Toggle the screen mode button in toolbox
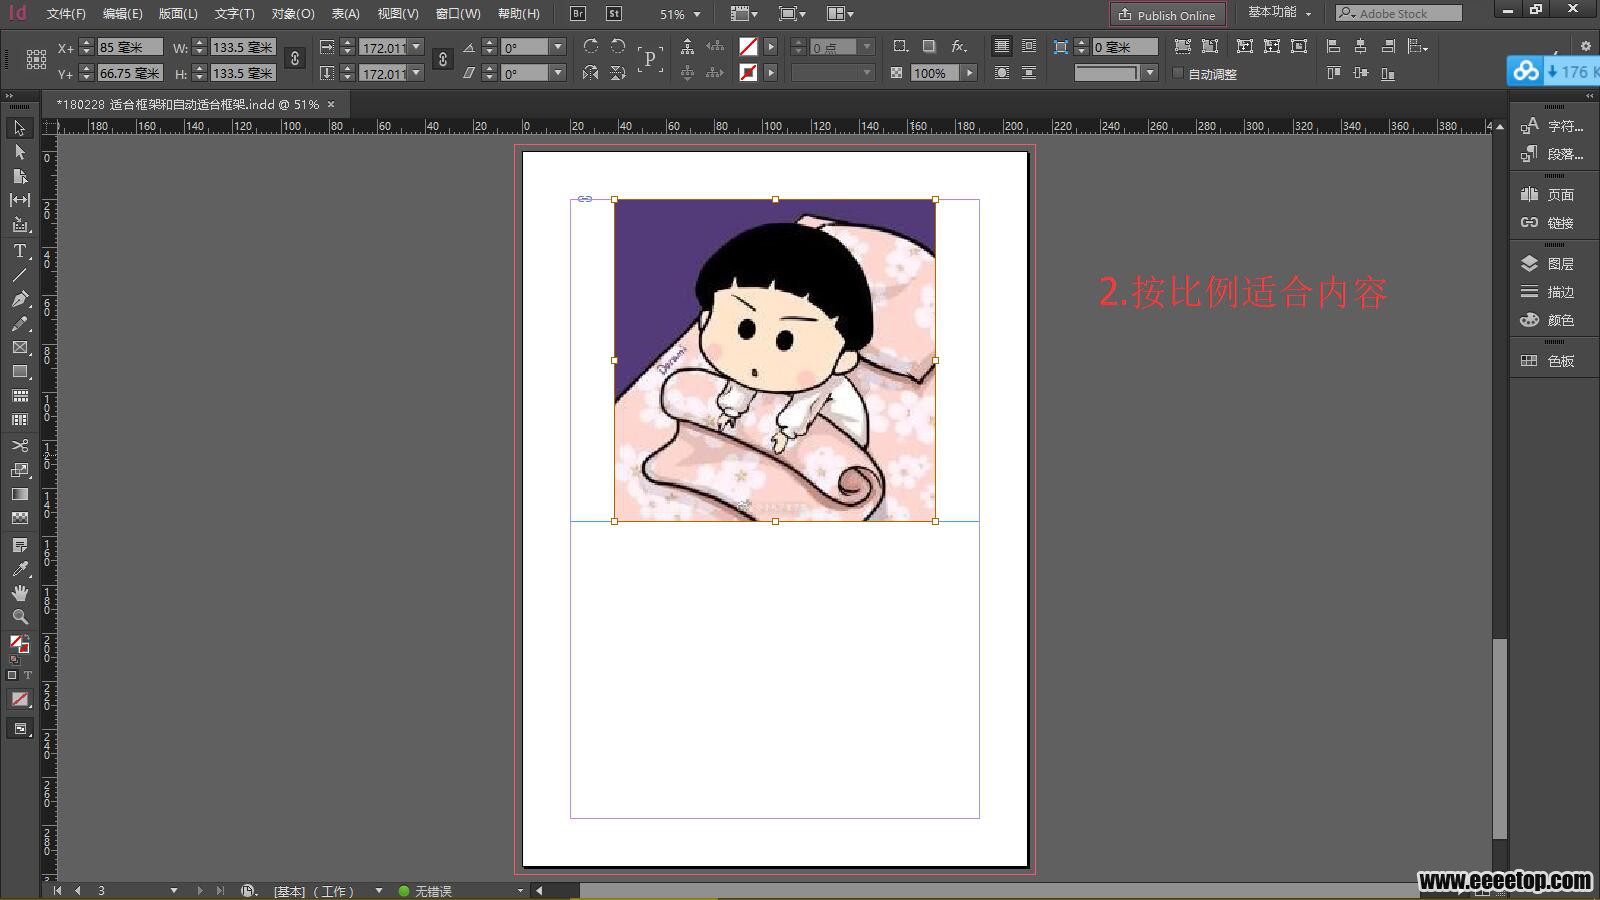 pyautogui.click(x=19, y=729)
